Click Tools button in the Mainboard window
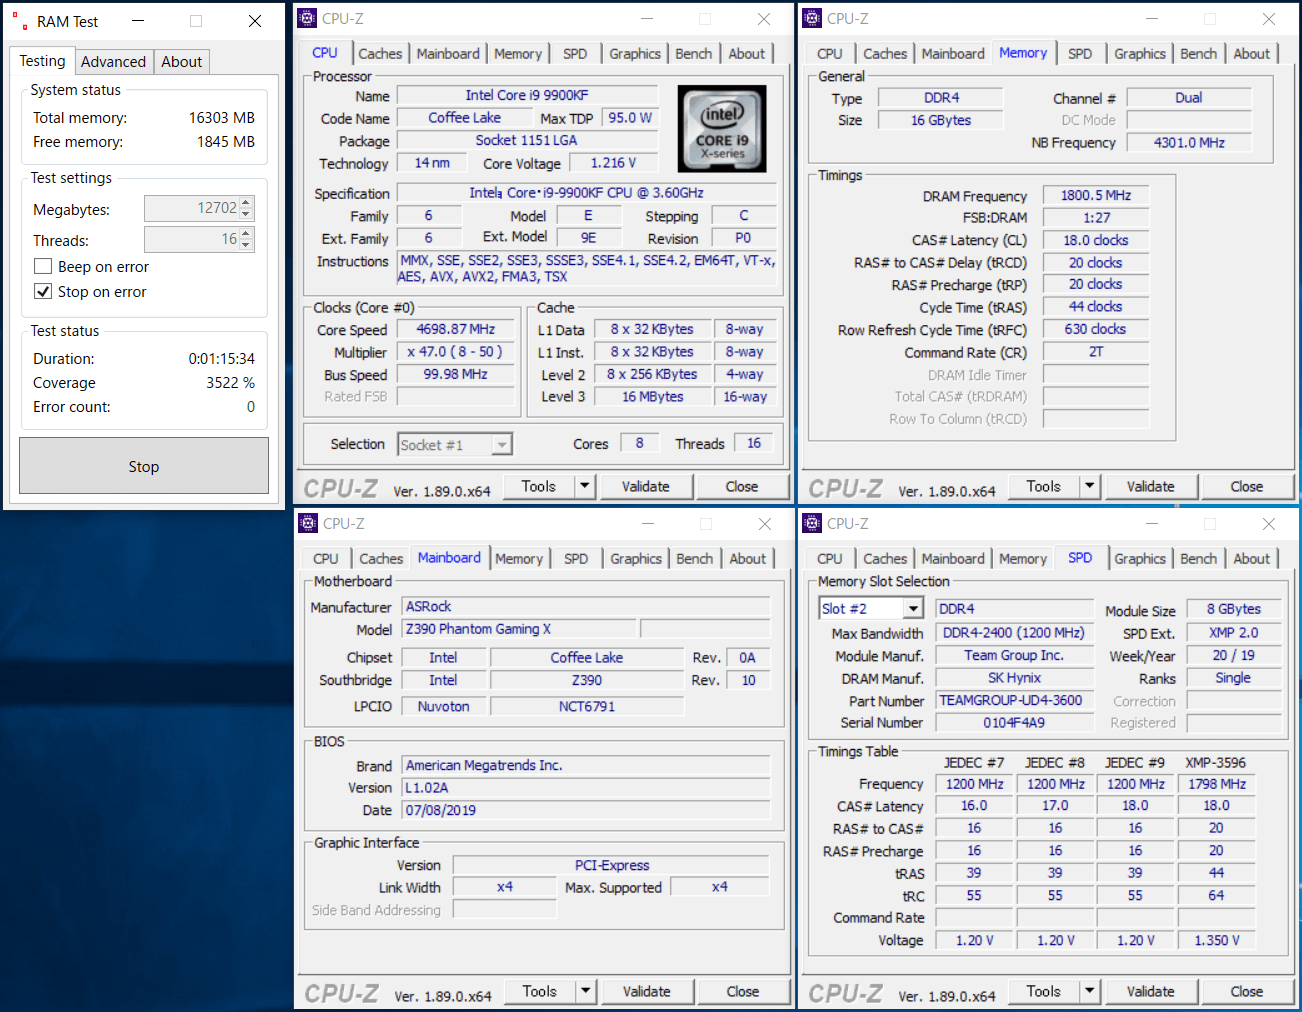The image size is (1302, 1012). pos(539,992)
